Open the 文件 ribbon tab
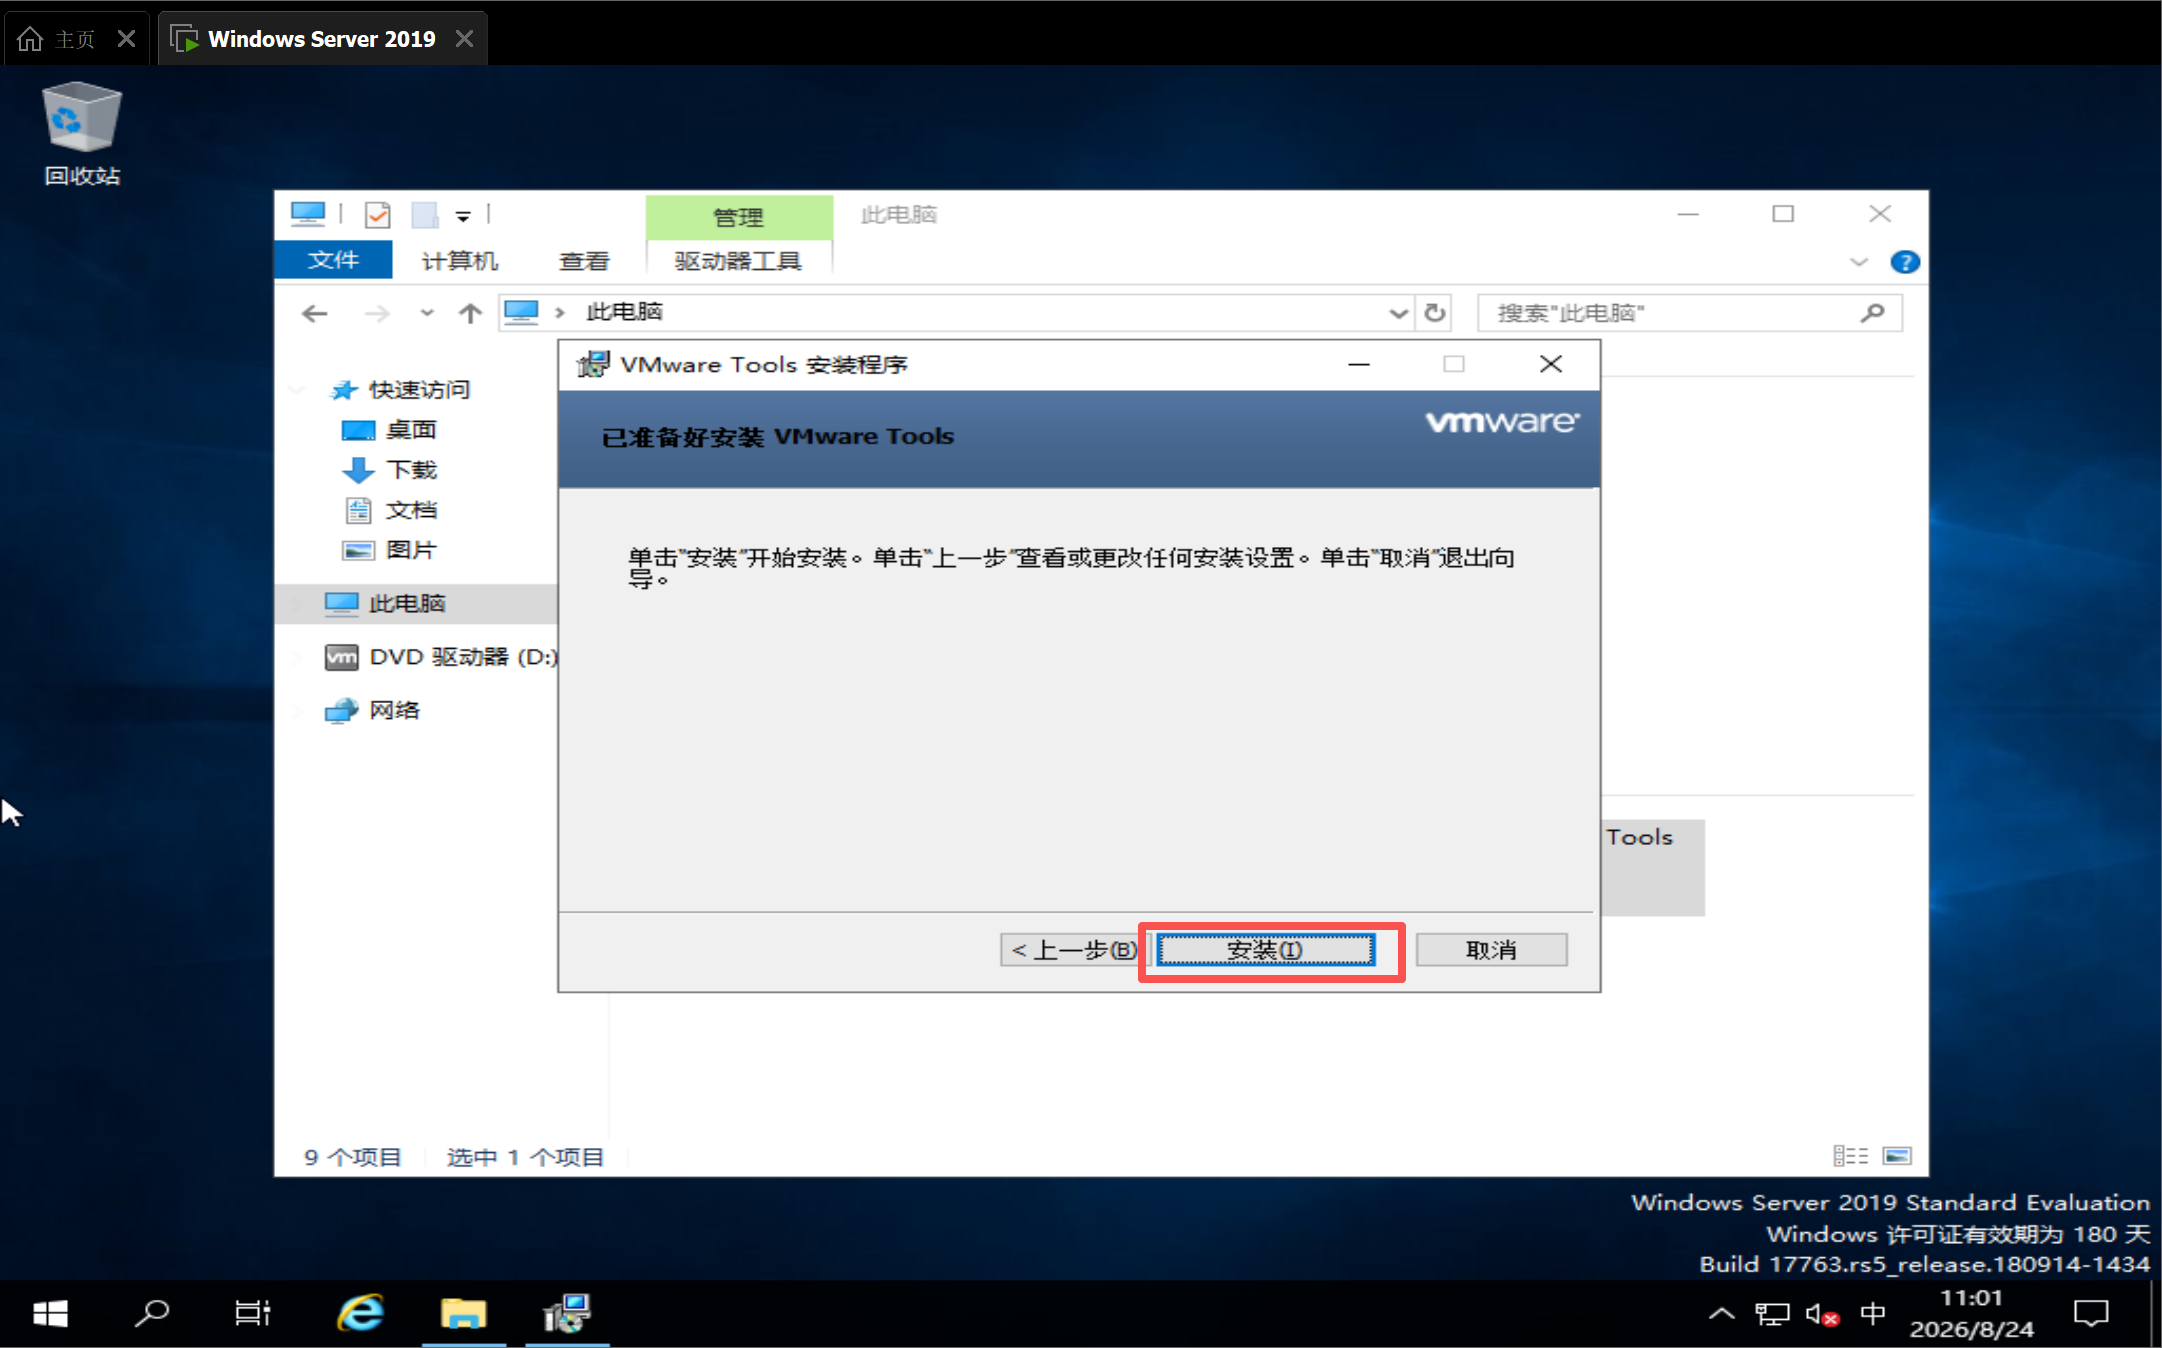2162x1348 pixels. [x=333, y=260]
